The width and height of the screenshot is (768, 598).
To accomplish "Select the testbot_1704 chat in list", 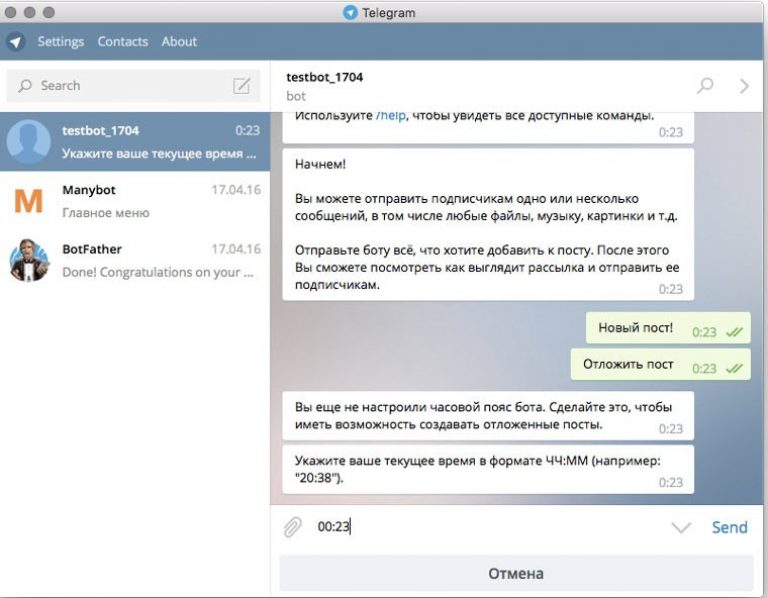I will click(x=135, y=142).
